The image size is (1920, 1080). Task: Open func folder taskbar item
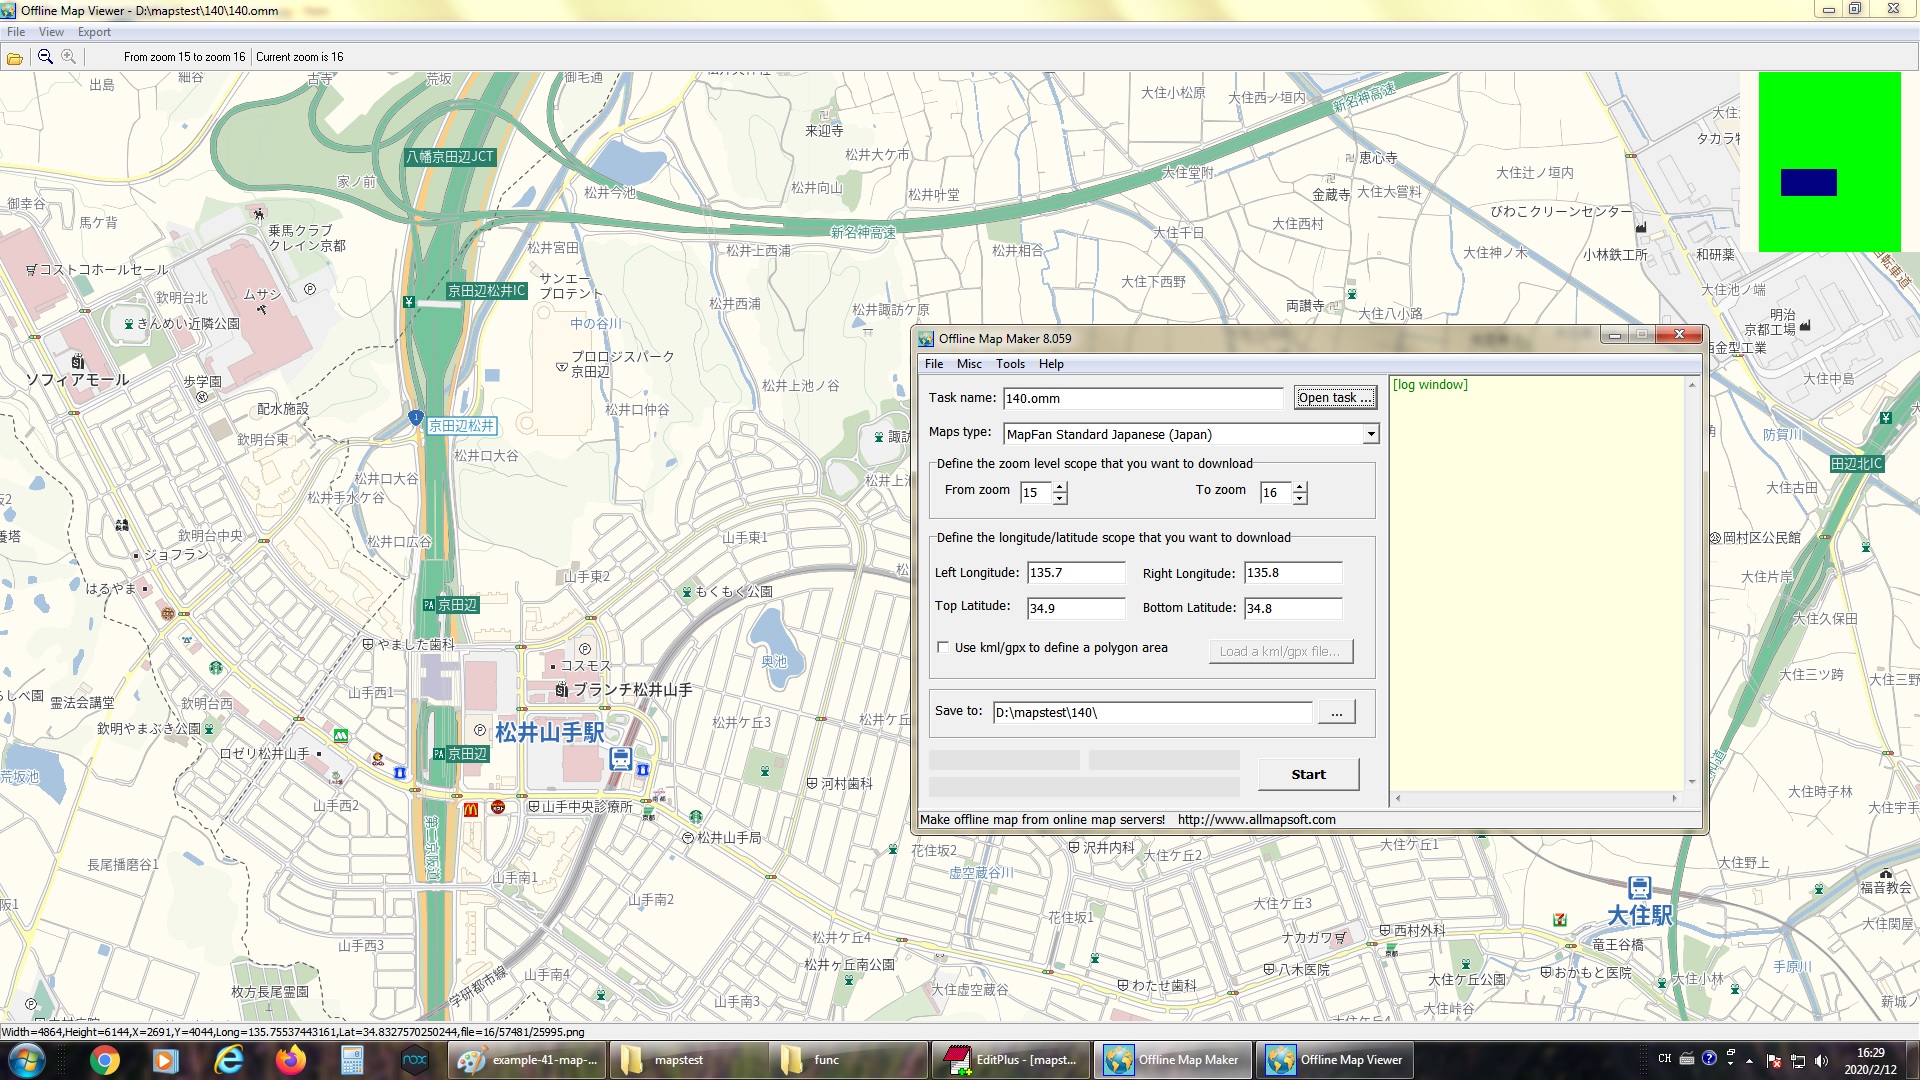click(849, 1060)
